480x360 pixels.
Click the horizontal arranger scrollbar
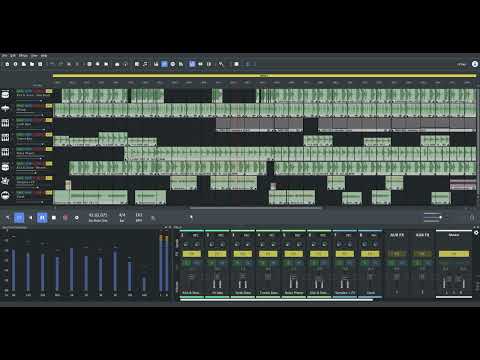click(x=256, y=208)
